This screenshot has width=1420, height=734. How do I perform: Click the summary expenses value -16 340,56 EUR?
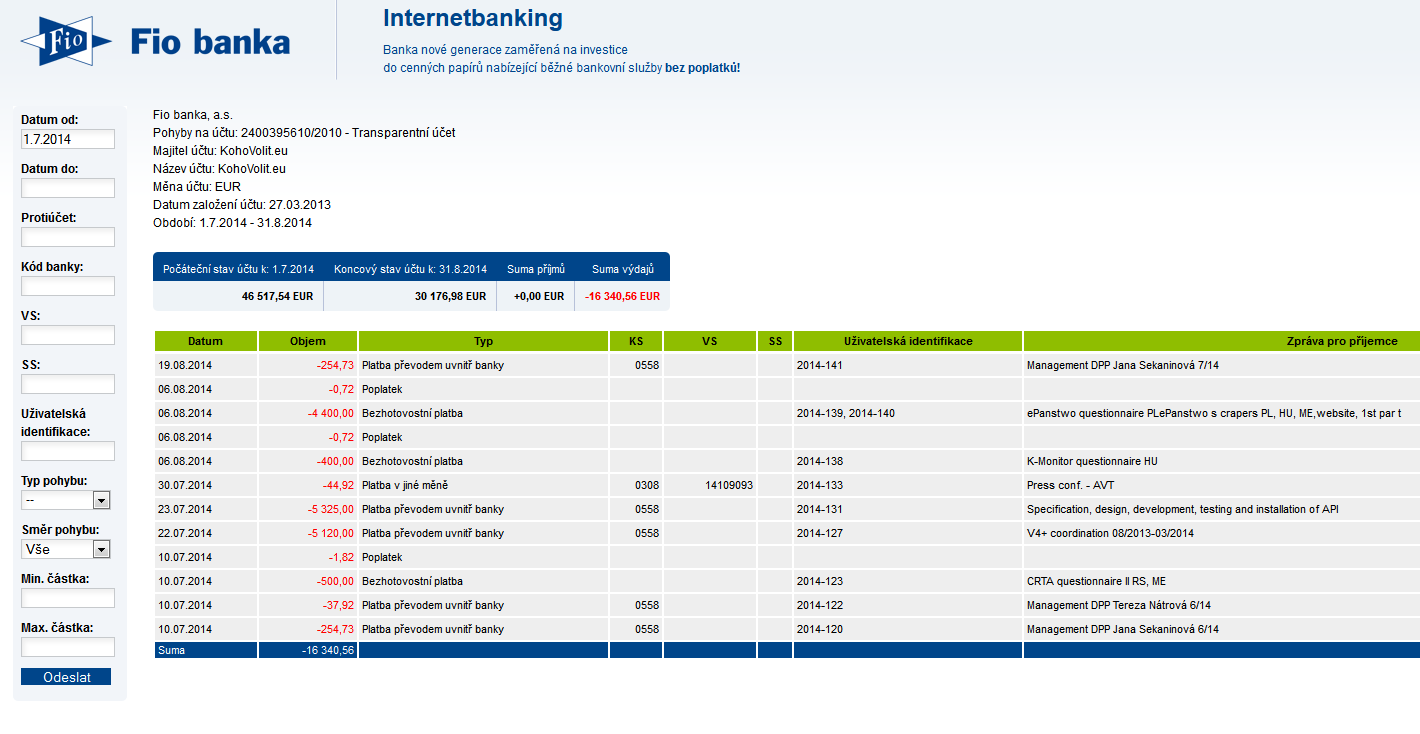click(x=622, y=296)
